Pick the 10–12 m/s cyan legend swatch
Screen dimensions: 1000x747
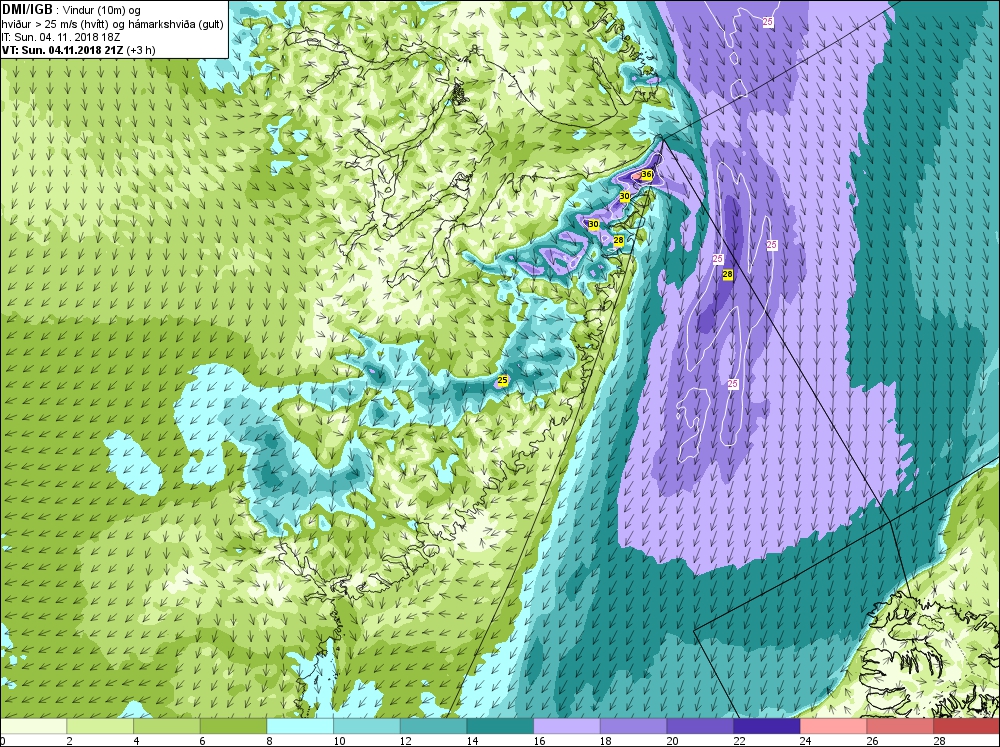point(366,726)
